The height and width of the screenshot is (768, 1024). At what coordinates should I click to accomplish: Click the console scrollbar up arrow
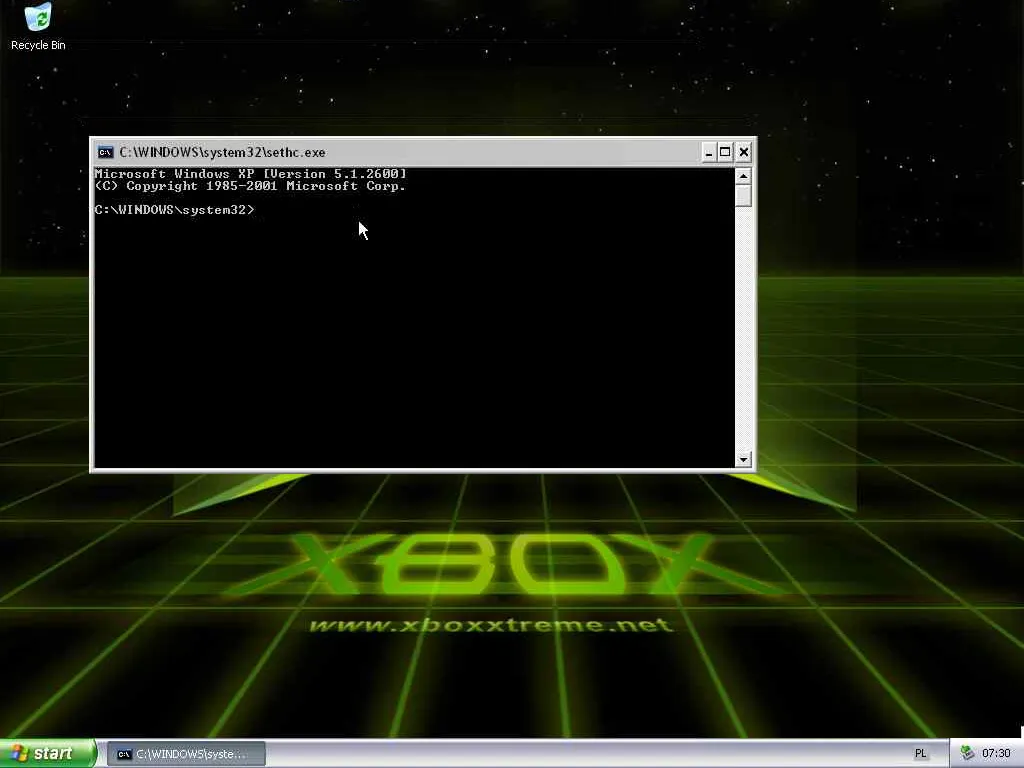point(743,176)
